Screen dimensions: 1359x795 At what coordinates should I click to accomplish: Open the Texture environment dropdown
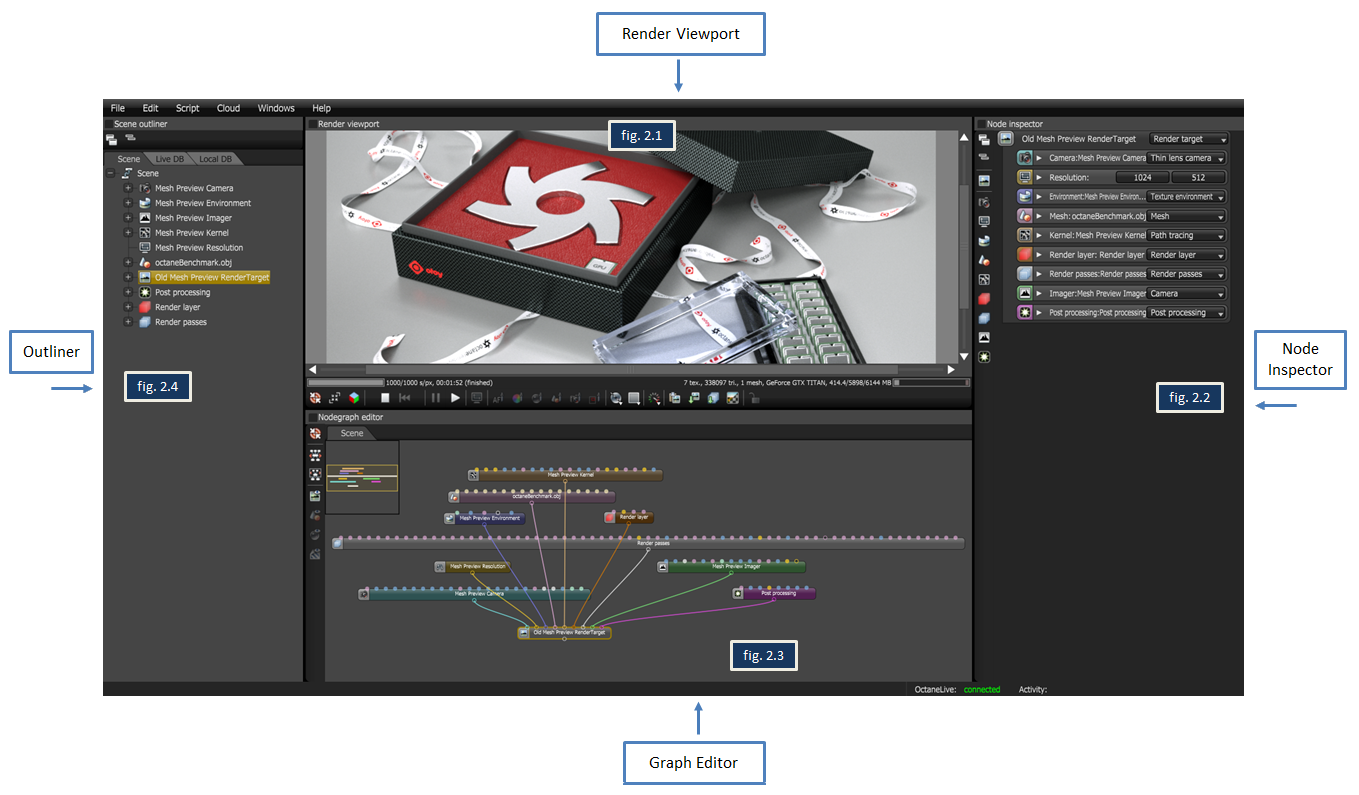[1187, 197]
